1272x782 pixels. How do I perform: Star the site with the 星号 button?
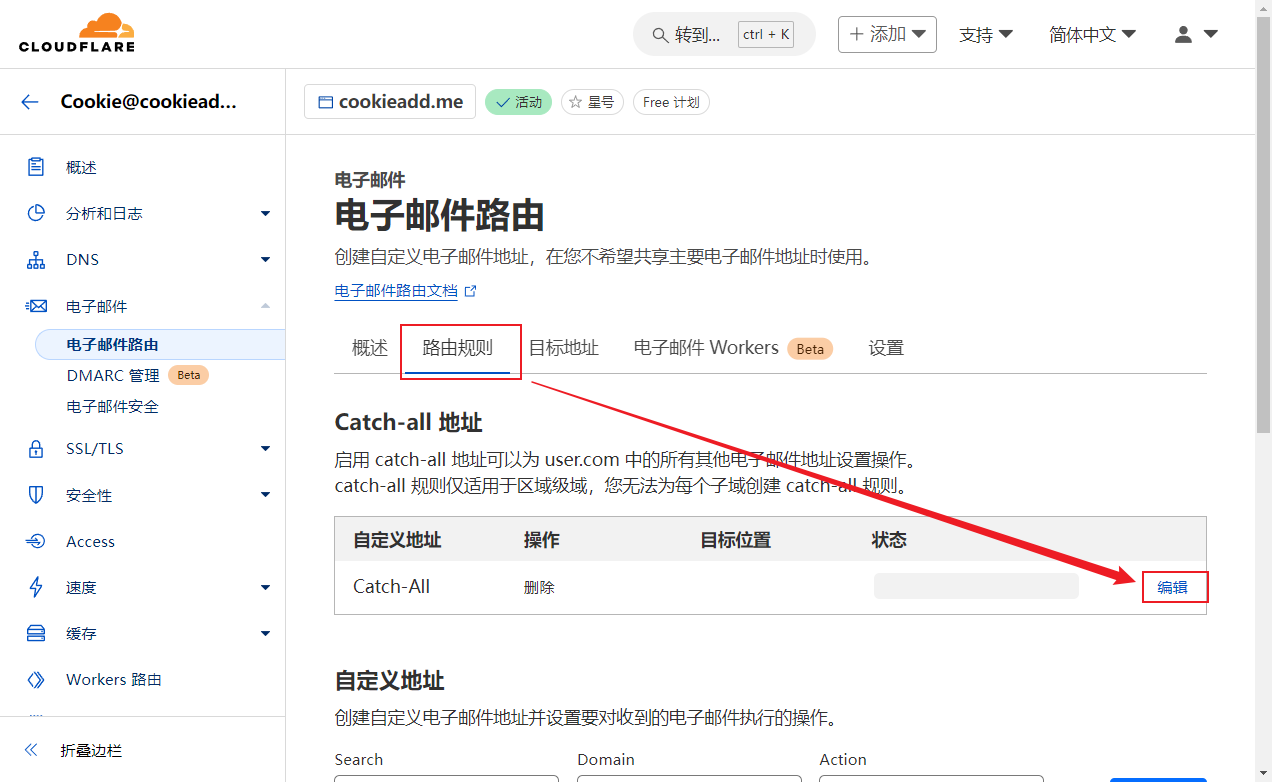pos(592,102)
